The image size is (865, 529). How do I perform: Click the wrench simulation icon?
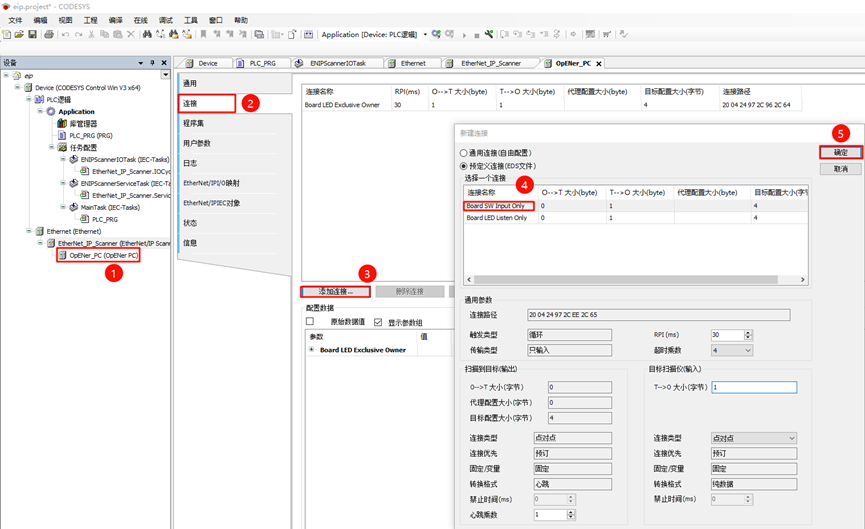pyautogui.click(x=489, y=34)
